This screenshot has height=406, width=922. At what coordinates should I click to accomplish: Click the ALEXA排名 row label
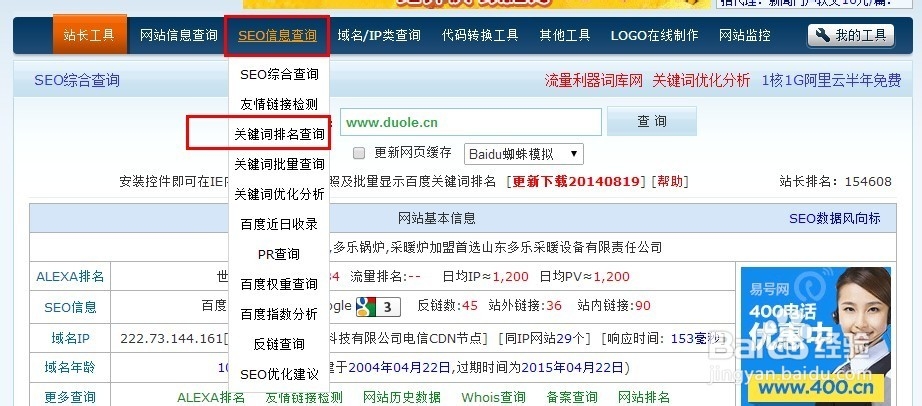tap(70, 277)
